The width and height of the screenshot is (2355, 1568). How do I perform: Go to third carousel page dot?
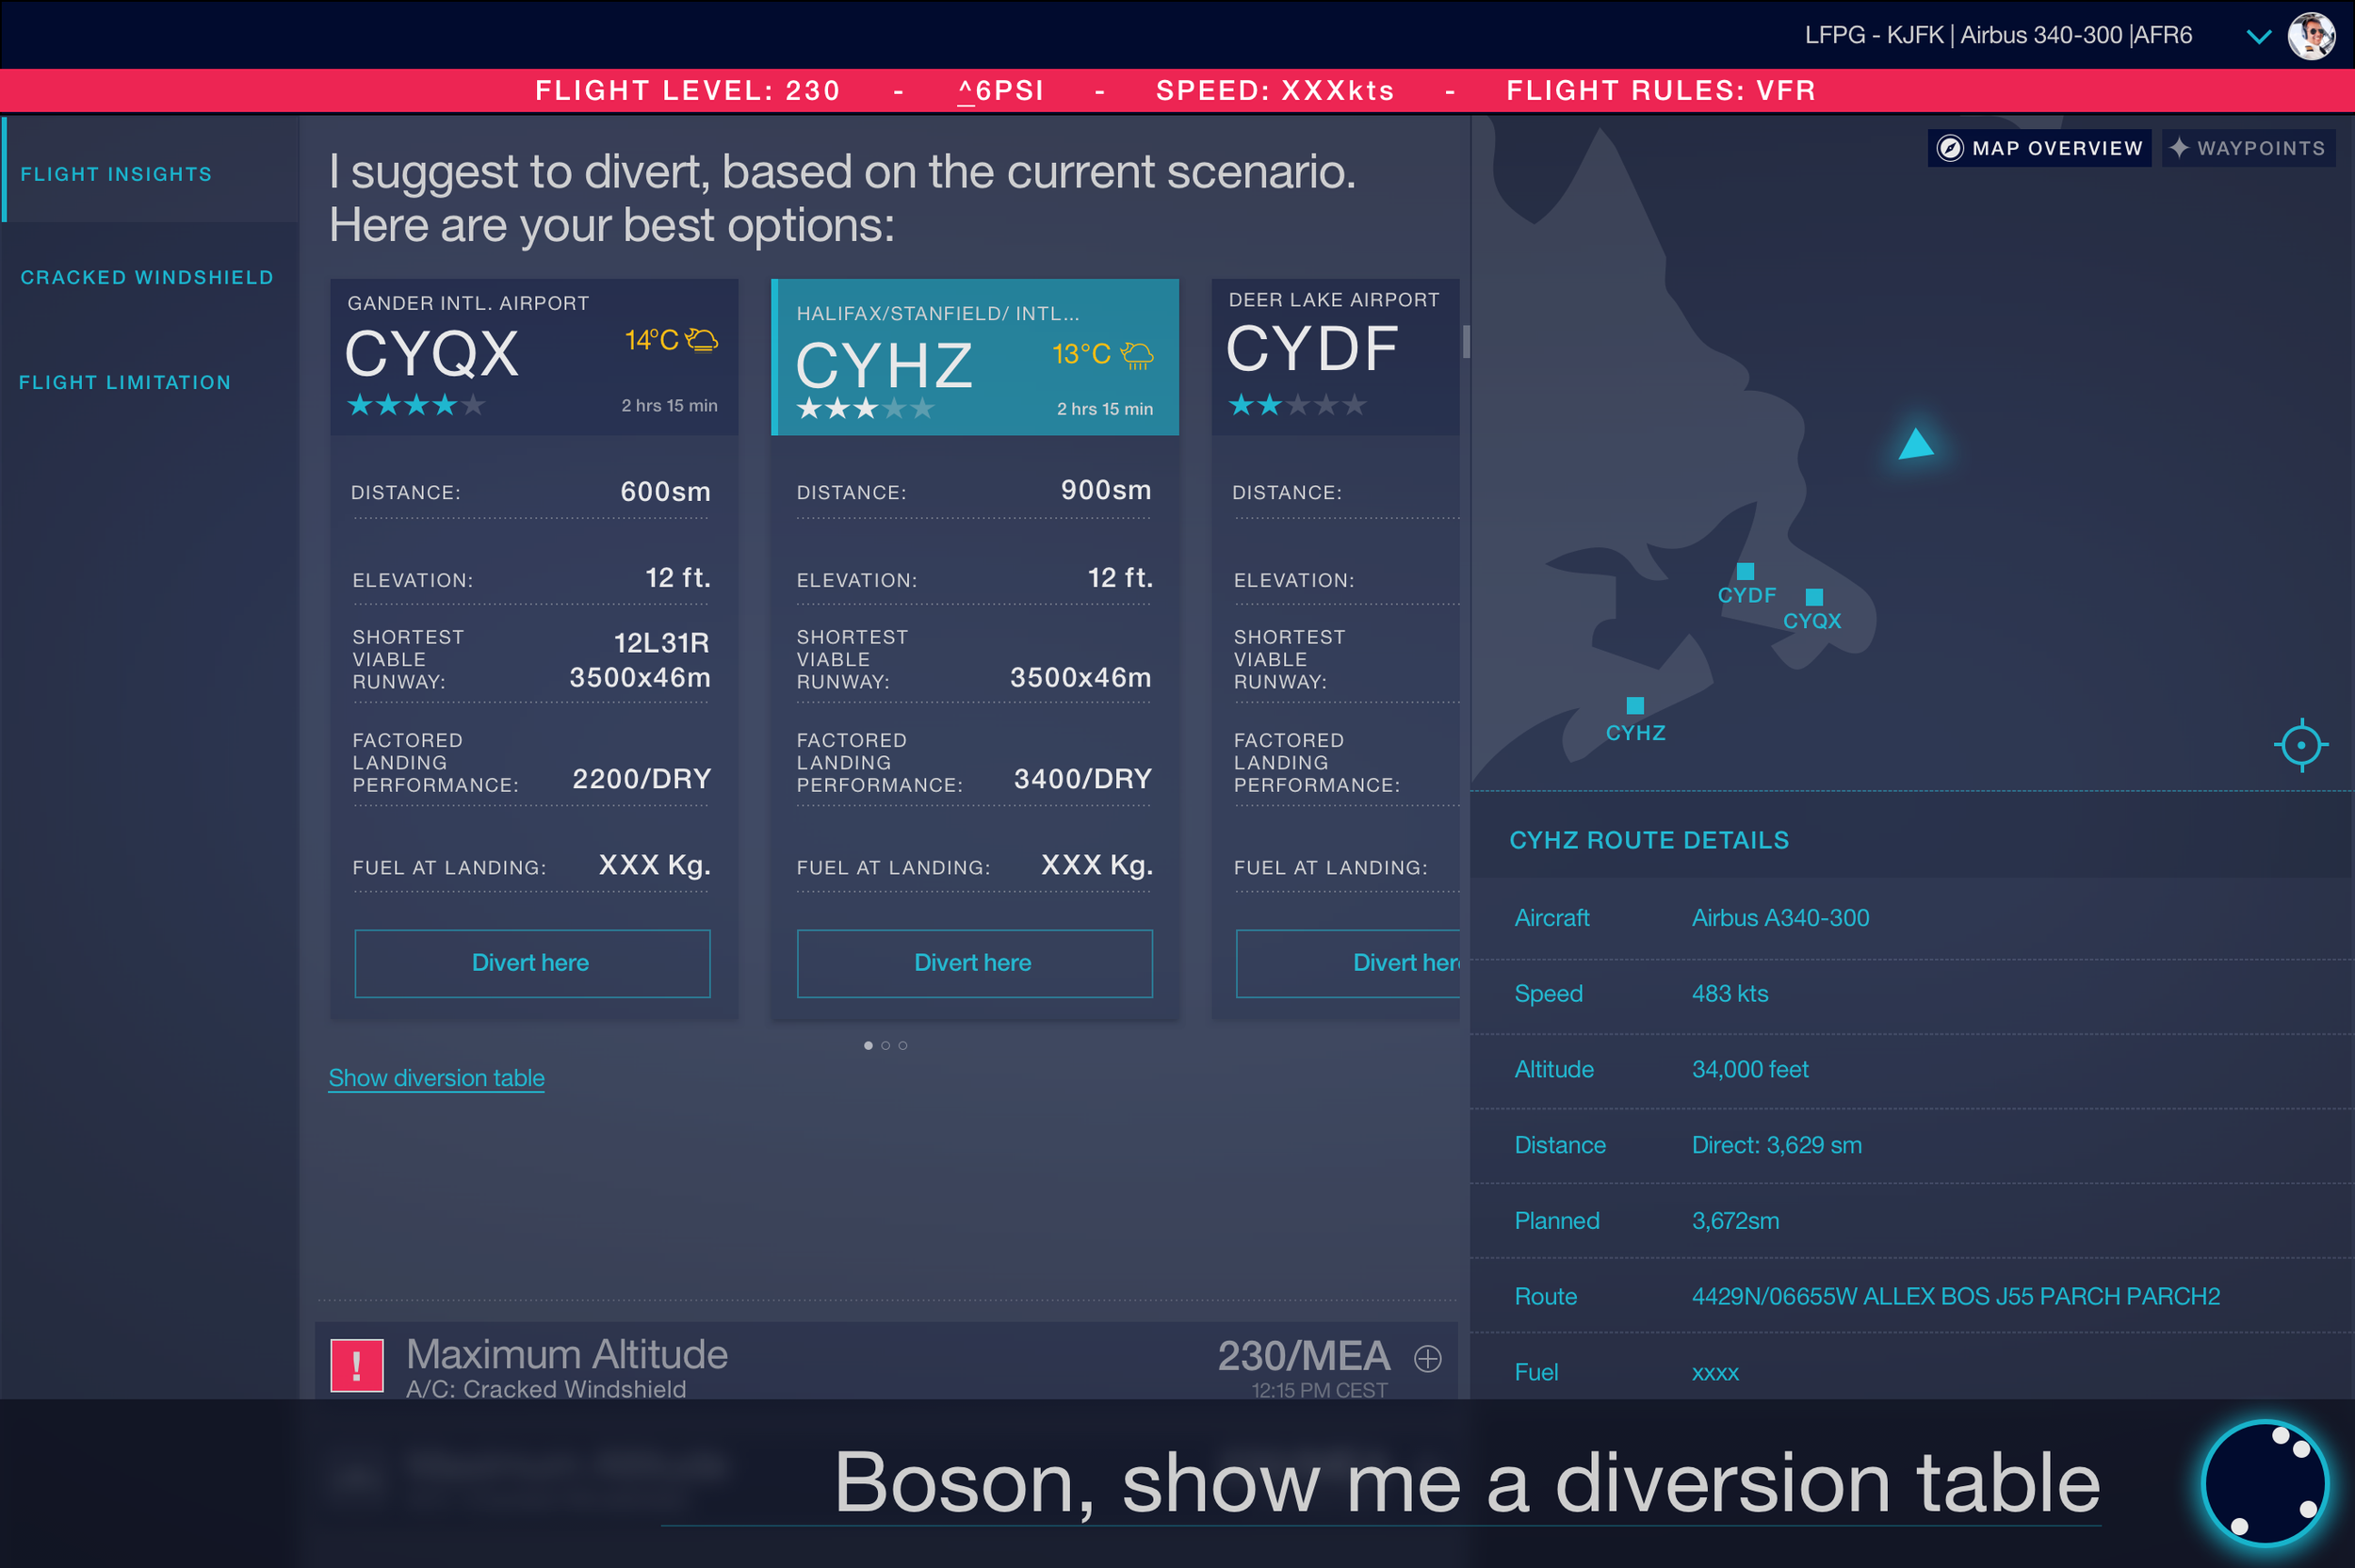coord(903,1045)
